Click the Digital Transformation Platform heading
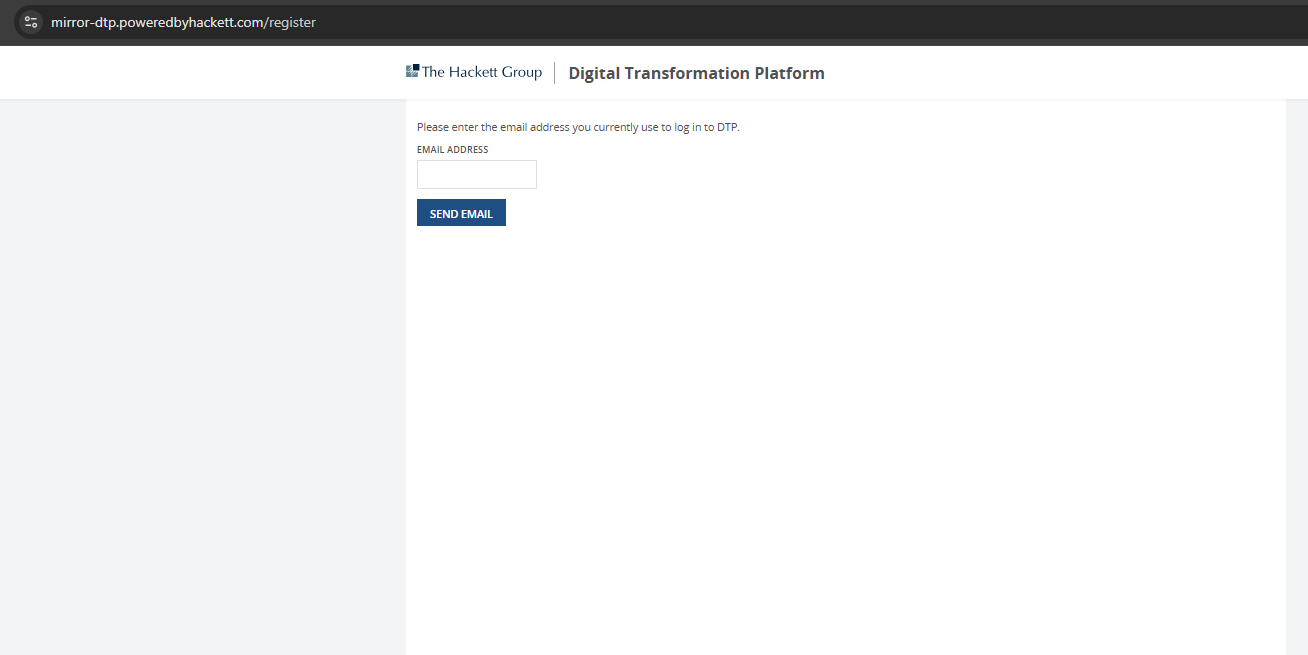The image size is (1308, 655). click(x=696, y=73)
